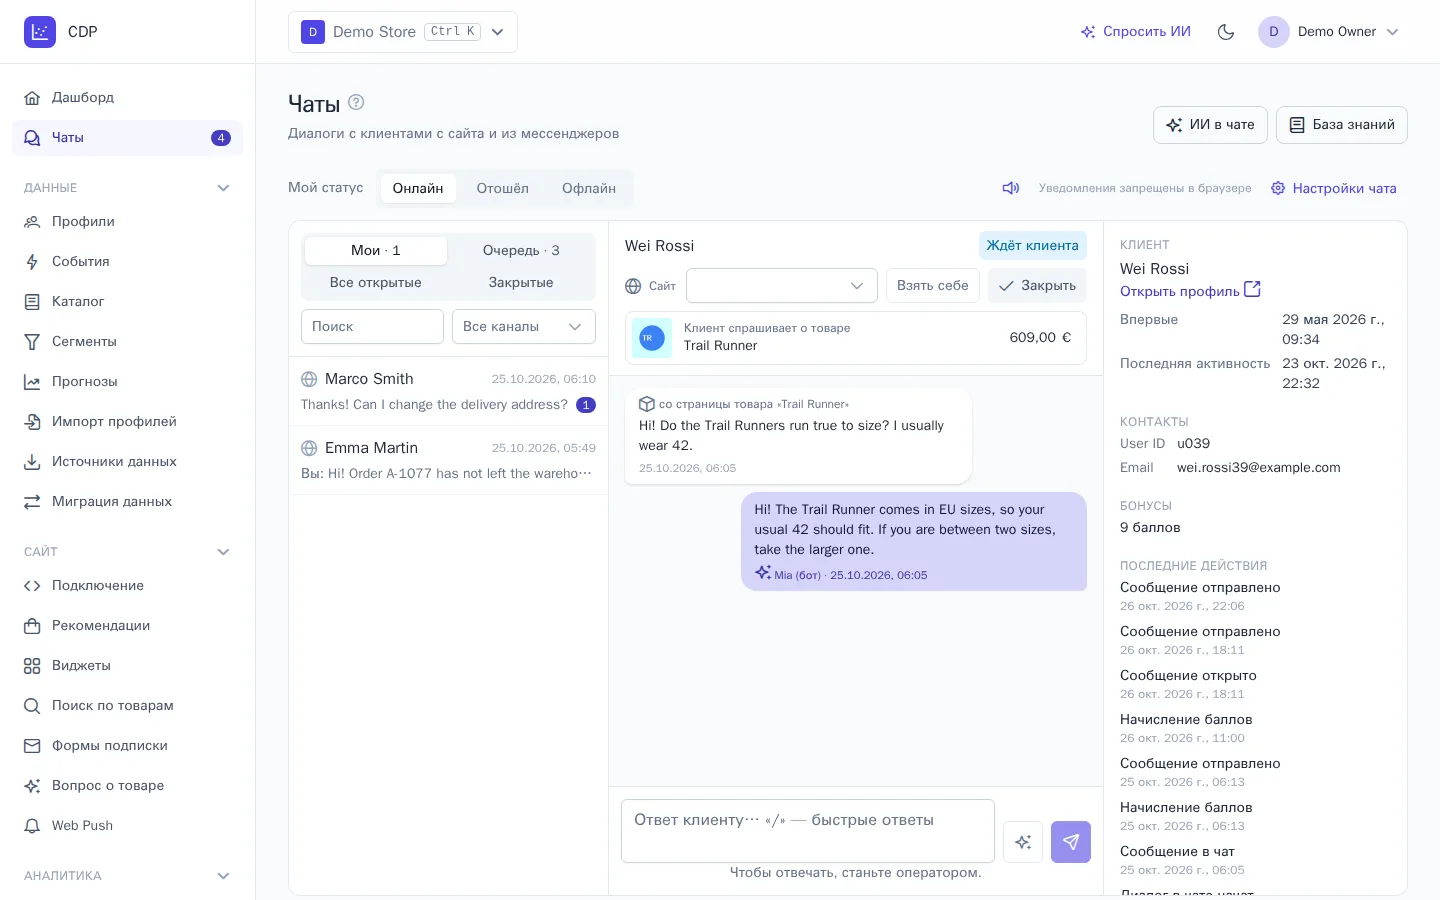Viewport: 1440px width, 900px height.
Task: Open the operator assignment dropdown in chat header
Action: click(782, 285)
